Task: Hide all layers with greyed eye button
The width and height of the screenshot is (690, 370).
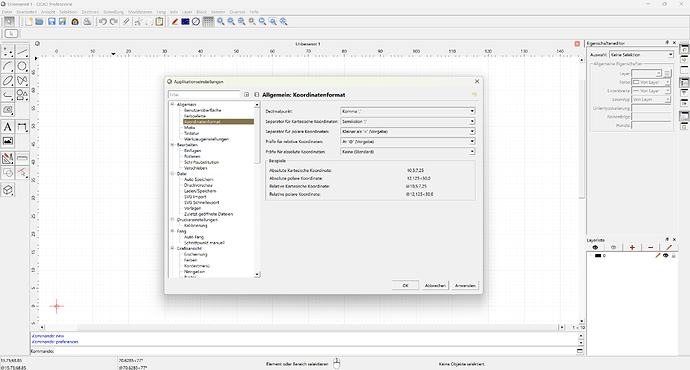Action: coord(613,247)
